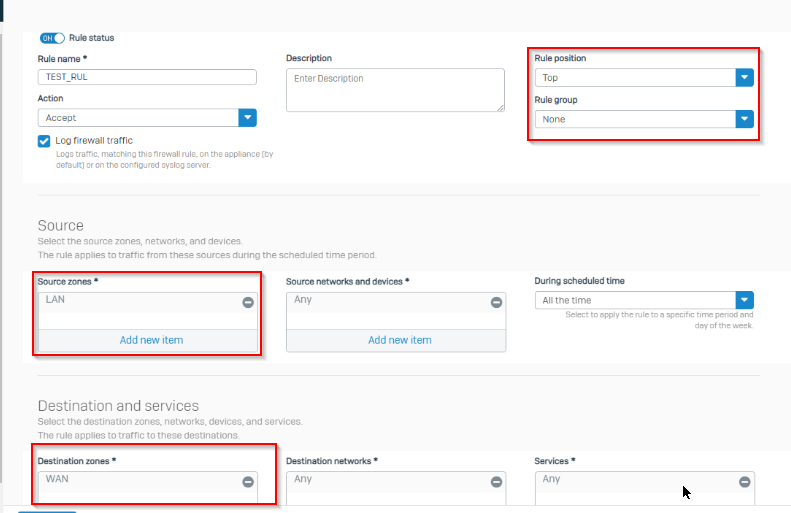This screenshot has height=513, width=791.
Task: Expand the Rule group dropdown
Action: (x=744, y=119)
